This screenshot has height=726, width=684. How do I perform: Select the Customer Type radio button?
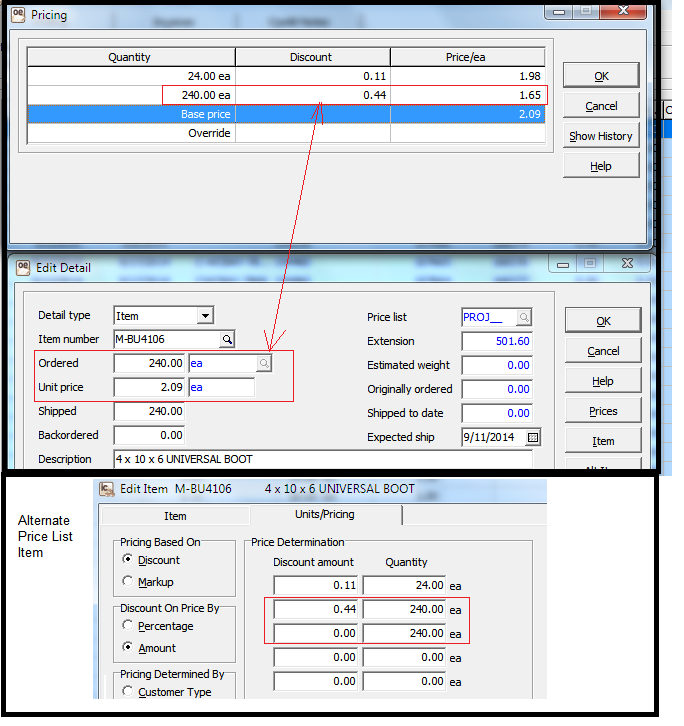127,692
